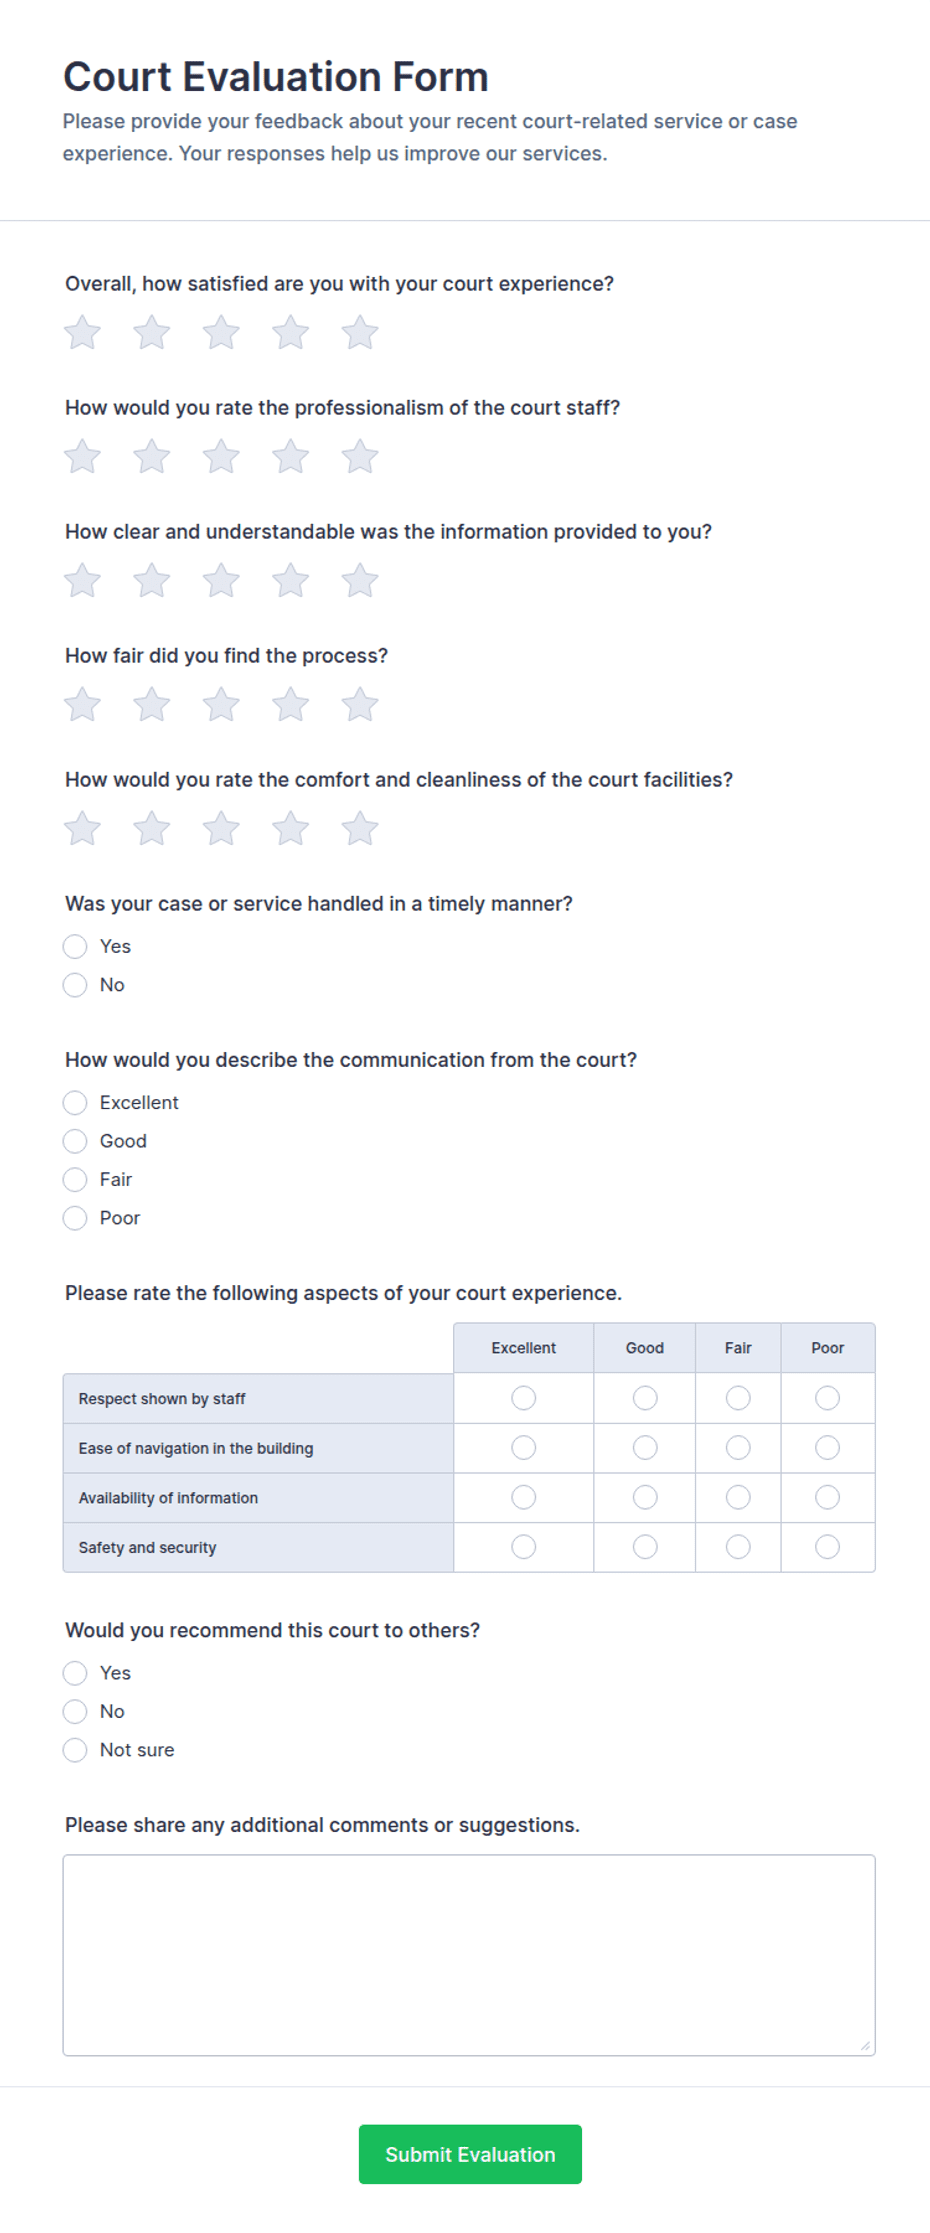The image size is (930, 2233).
Task: Click the first star for overall satisfaction
Action: tap(82, 333)
